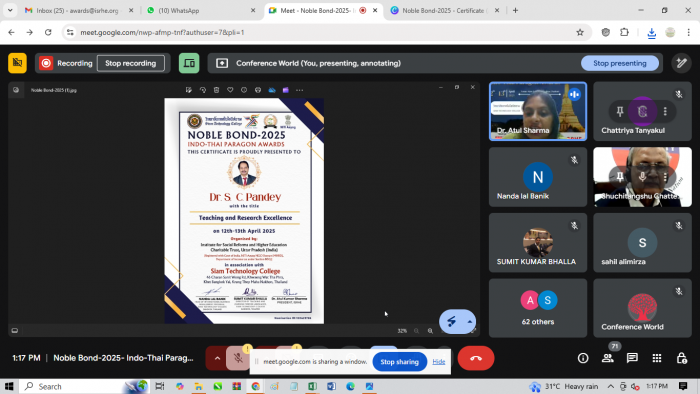Open host controls lock icon
This screenshot has width=700, height=394.
[682, 358]
